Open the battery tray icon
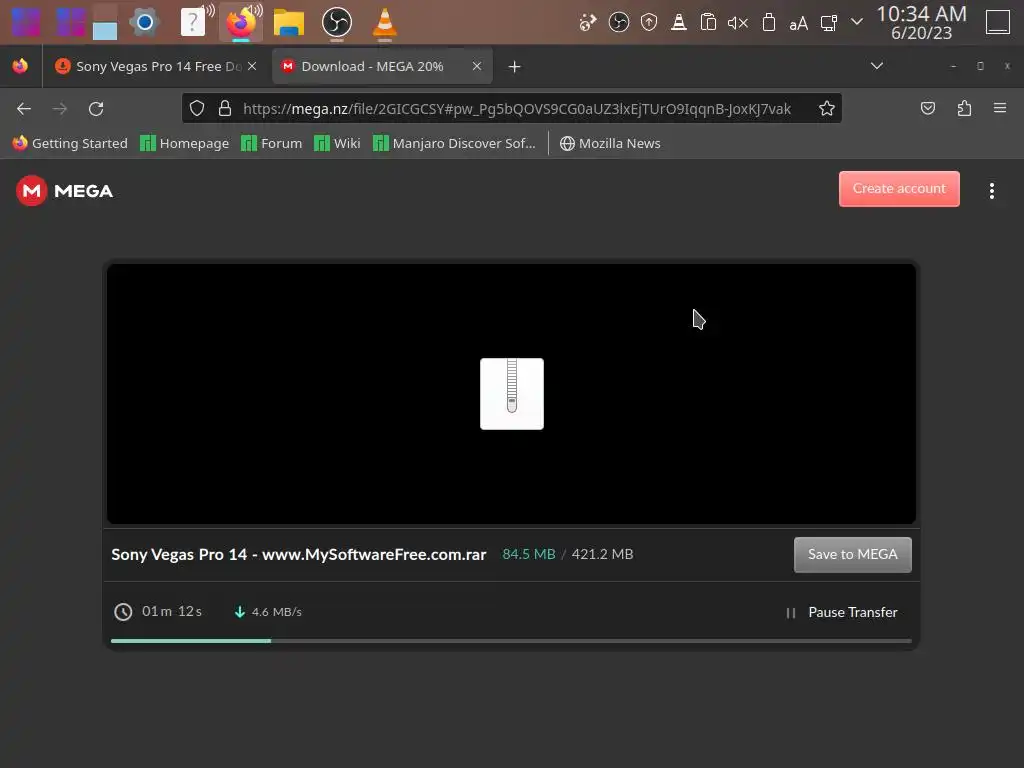Viewport: 1024px width, 768px height. tap(769, 23)
